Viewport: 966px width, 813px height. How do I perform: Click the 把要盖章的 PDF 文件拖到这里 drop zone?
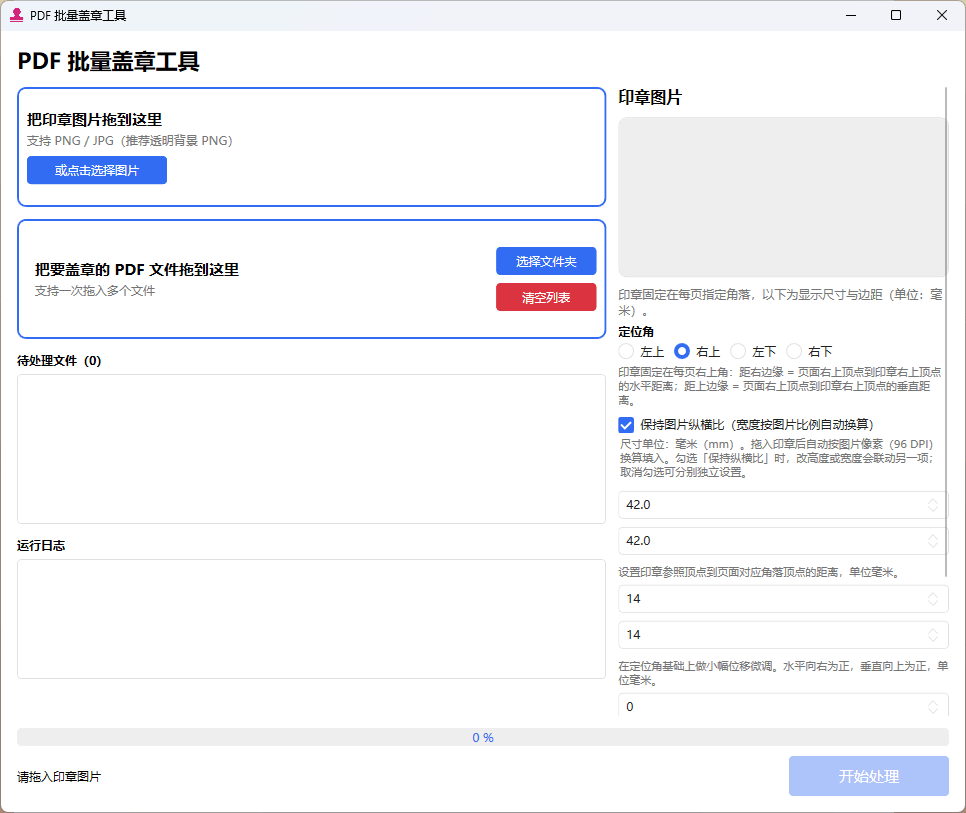click(x=312, y=279)
